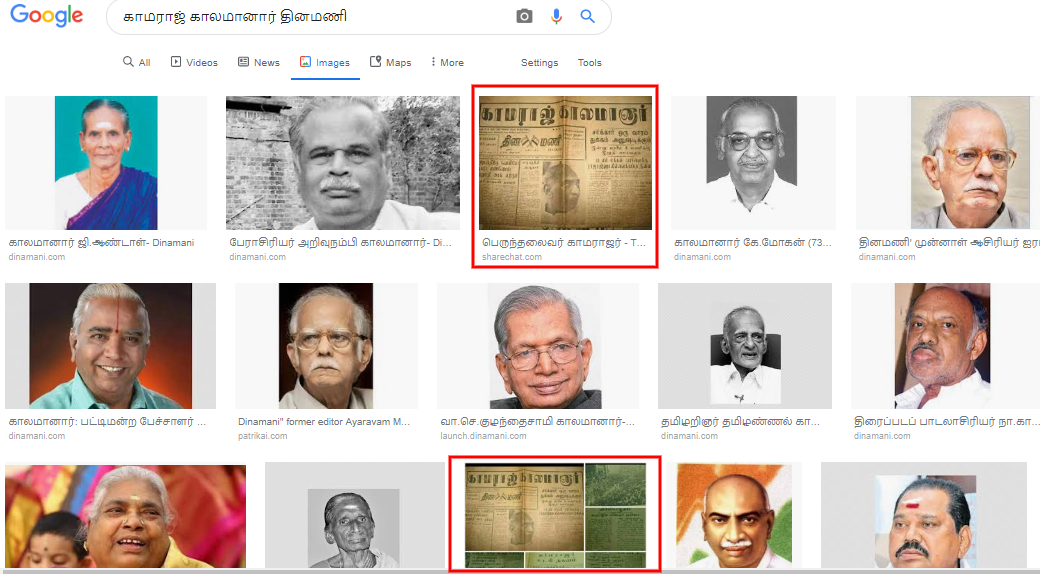The height and width of the screenshot is (574, 1040).
Task: Click the blue magnifier search button
Action: (587, 17)
